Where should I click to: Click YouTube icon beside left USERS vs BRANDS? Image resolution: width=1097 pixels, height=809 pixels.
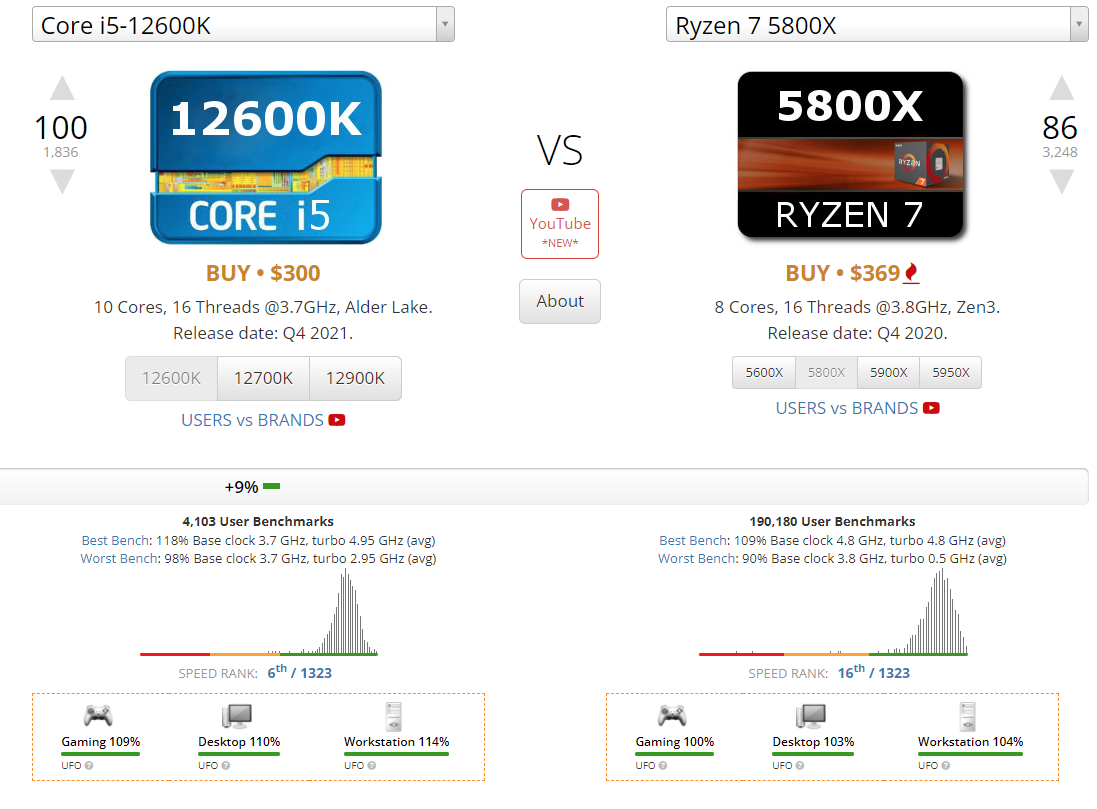click(337, 420)
